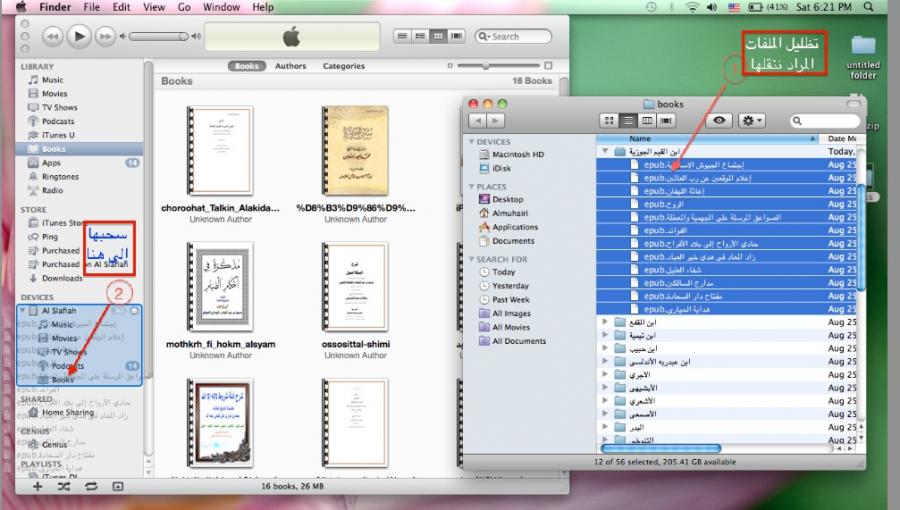Click the Music icon in Library
Screen dimensions: 900x510
[33, 80]
